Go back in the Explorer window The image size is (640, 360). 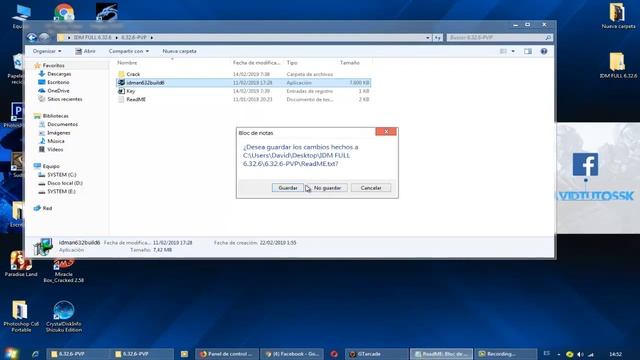tap(31, 38)
